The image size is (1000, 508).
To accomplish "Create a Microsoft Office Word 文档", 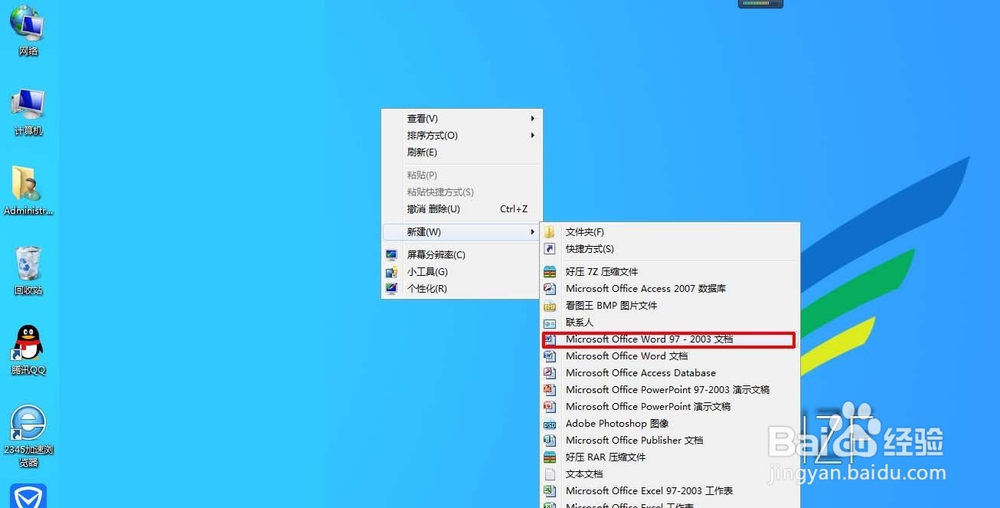I will 670,356.
